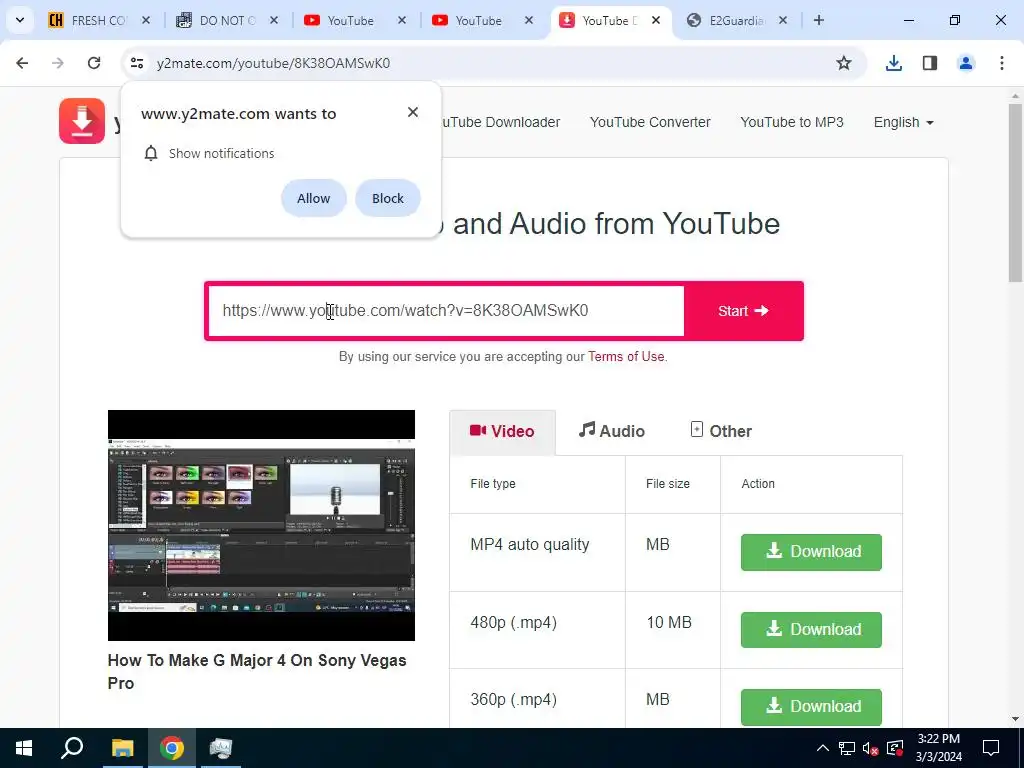Open the Windows notification center
This screenshot has height=768, width=1024.
pos(991,748)
